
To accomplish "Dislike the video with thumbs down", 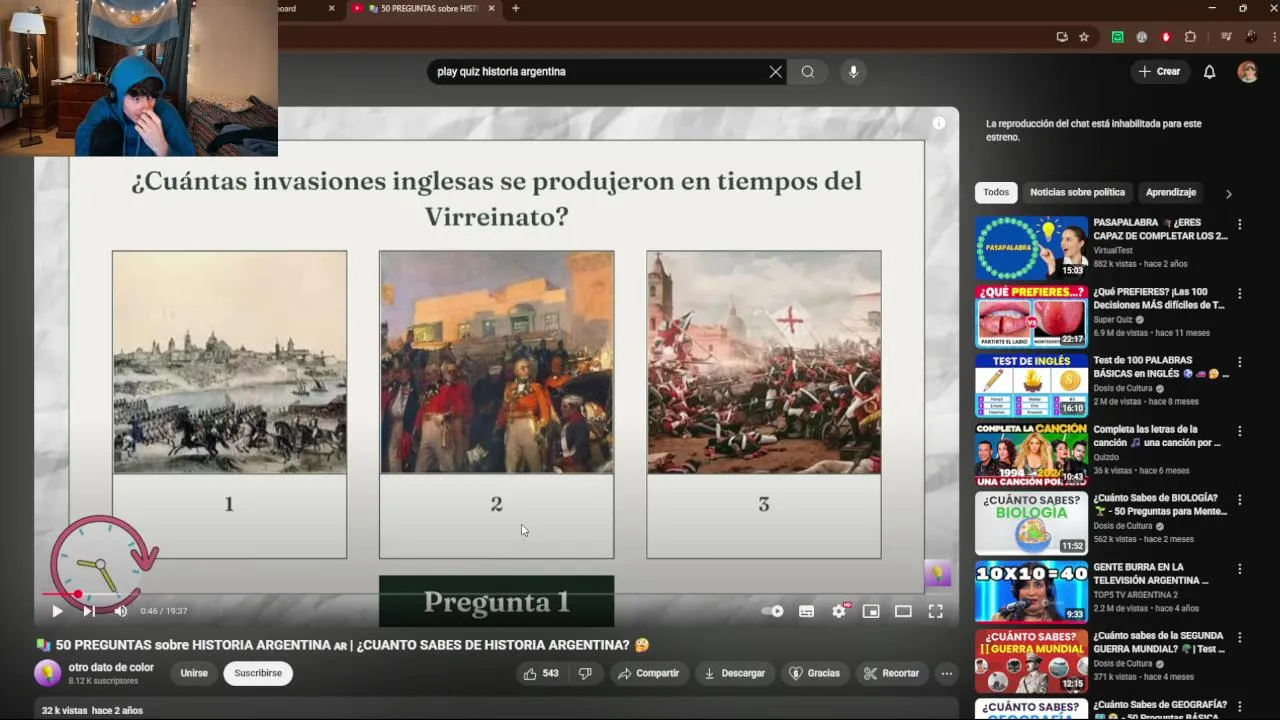I will (586, 674).
